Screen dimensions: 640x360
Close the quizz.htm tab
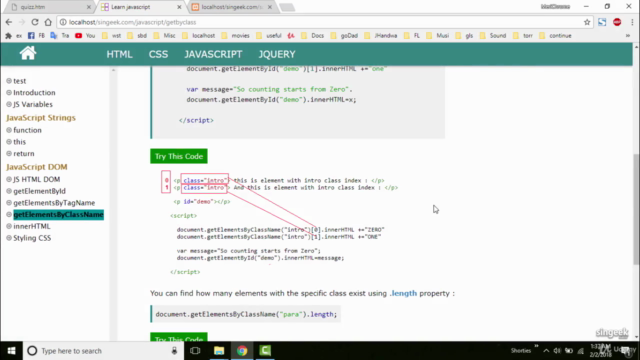pos(89,7)
